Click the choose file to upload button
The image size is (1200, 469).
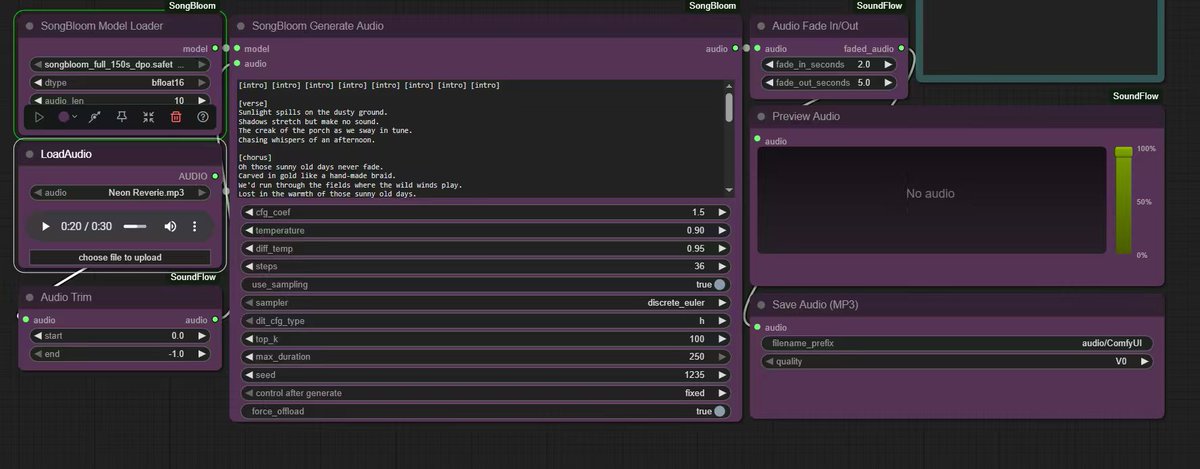[x=121, y=257]
